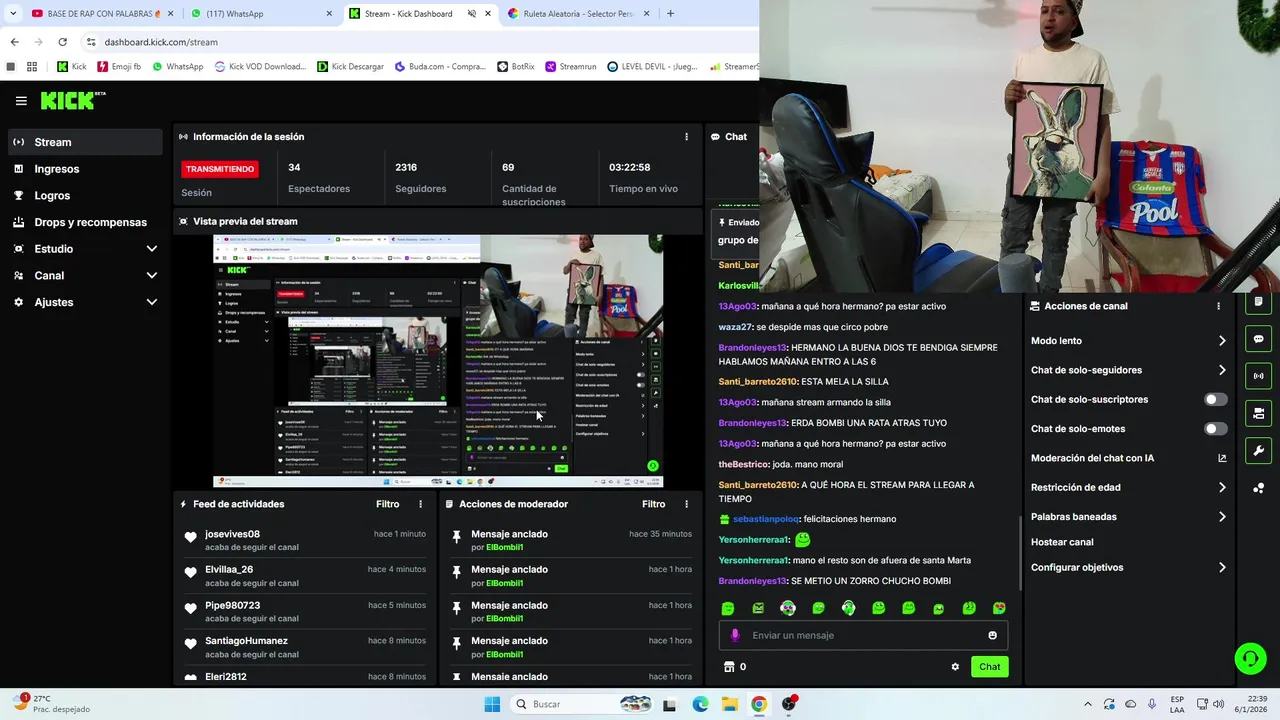Open Kick VOD Download bookmark
This screenshot has height=720, width=1280.
[x=260, y=67]
